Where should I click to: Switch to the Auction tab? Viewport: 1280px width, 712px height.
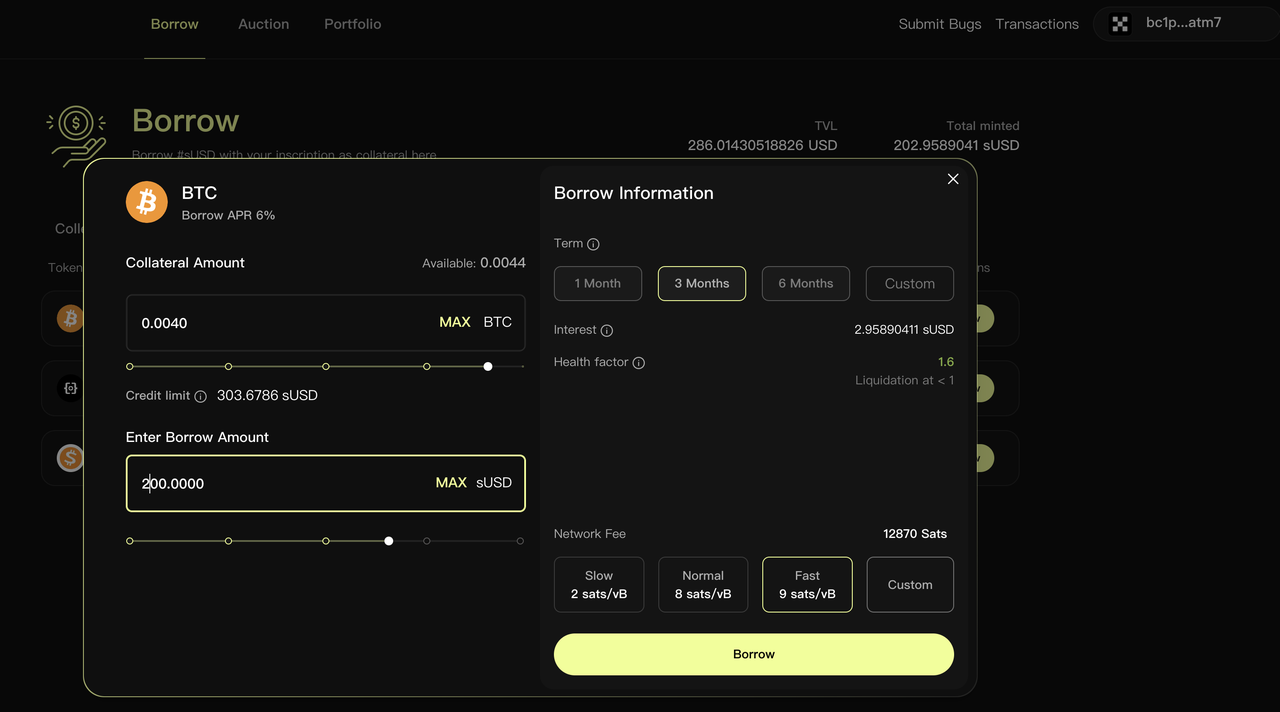click(x=263, y=24)
